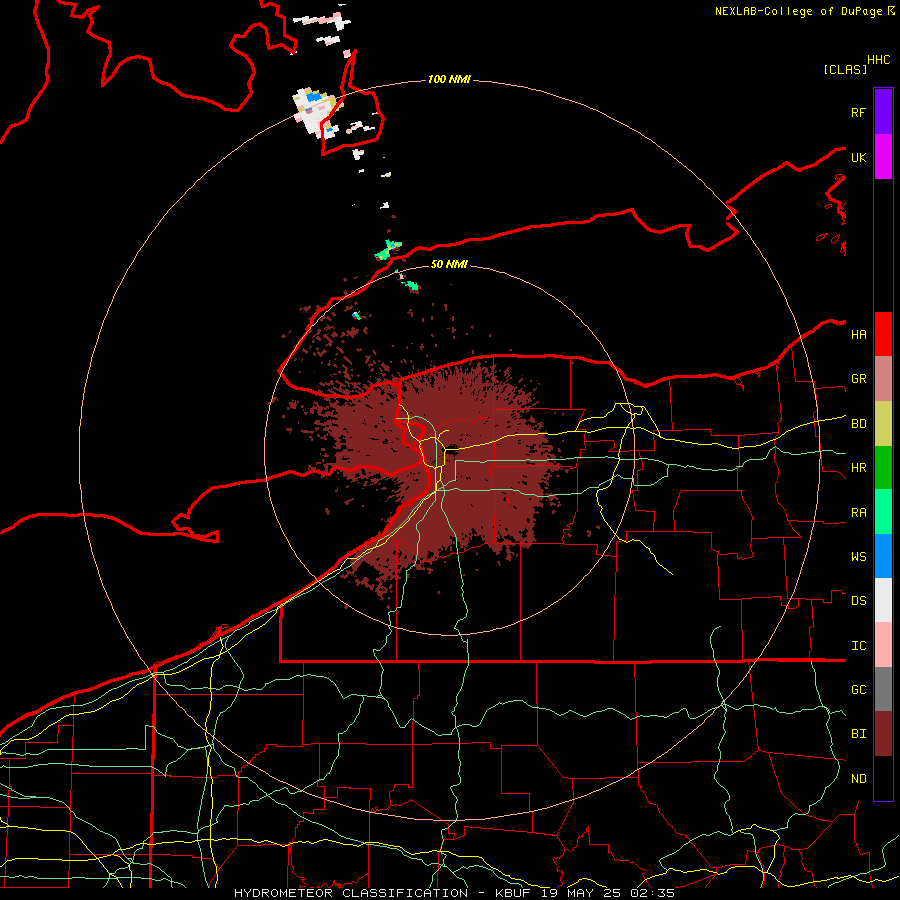Click the '50 NMI' range ring label

tap(449, 264)
